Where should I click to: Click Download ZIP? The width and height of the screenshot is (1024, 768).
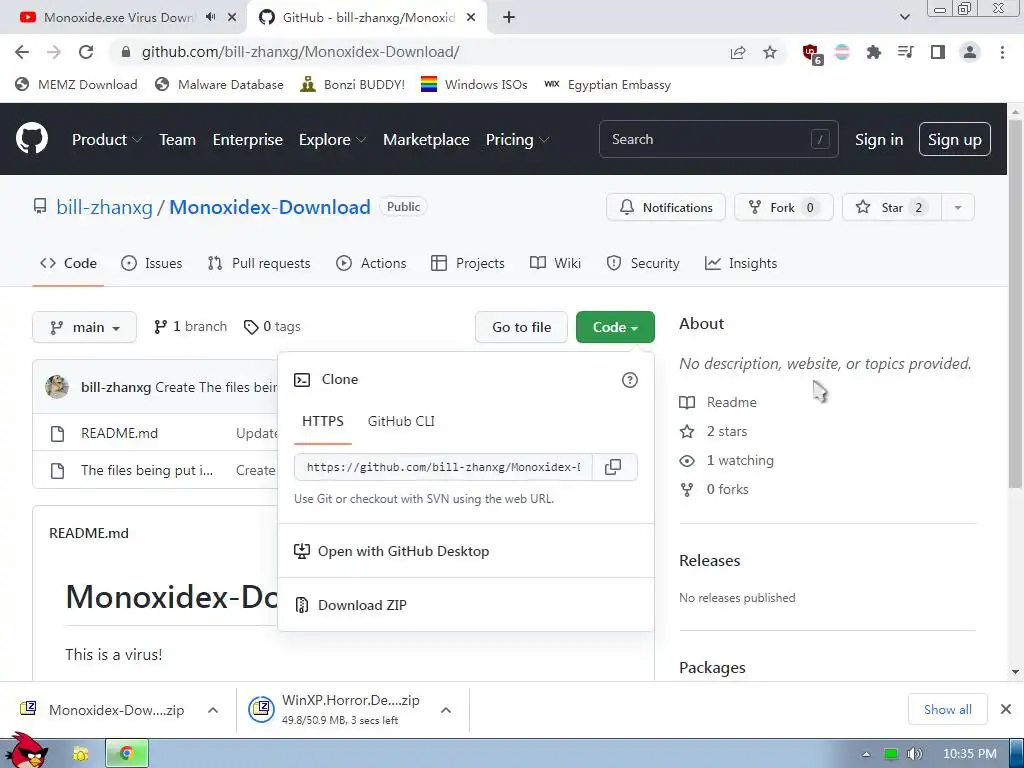pos(362,605)
